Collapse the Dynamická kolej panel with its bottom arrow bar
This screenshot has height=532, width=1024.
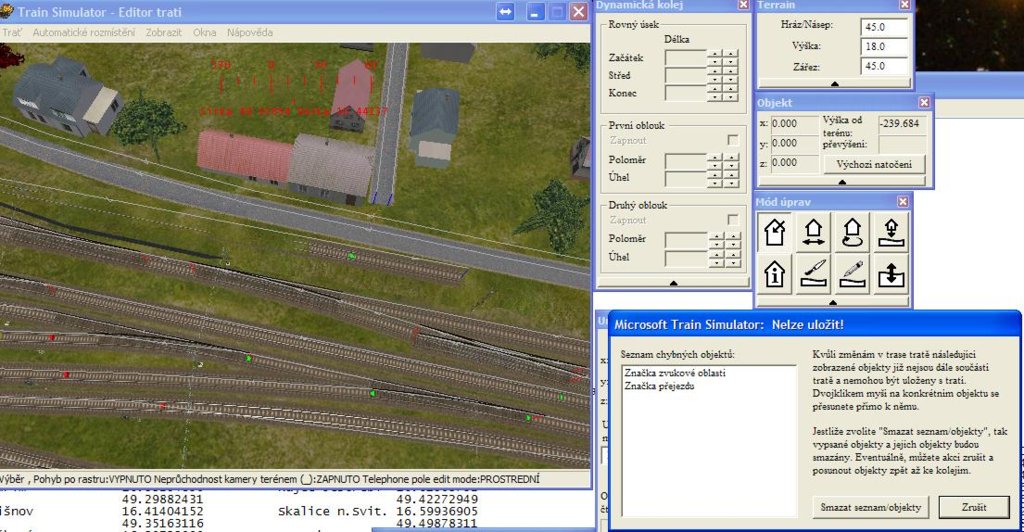[x=673, y=283]
